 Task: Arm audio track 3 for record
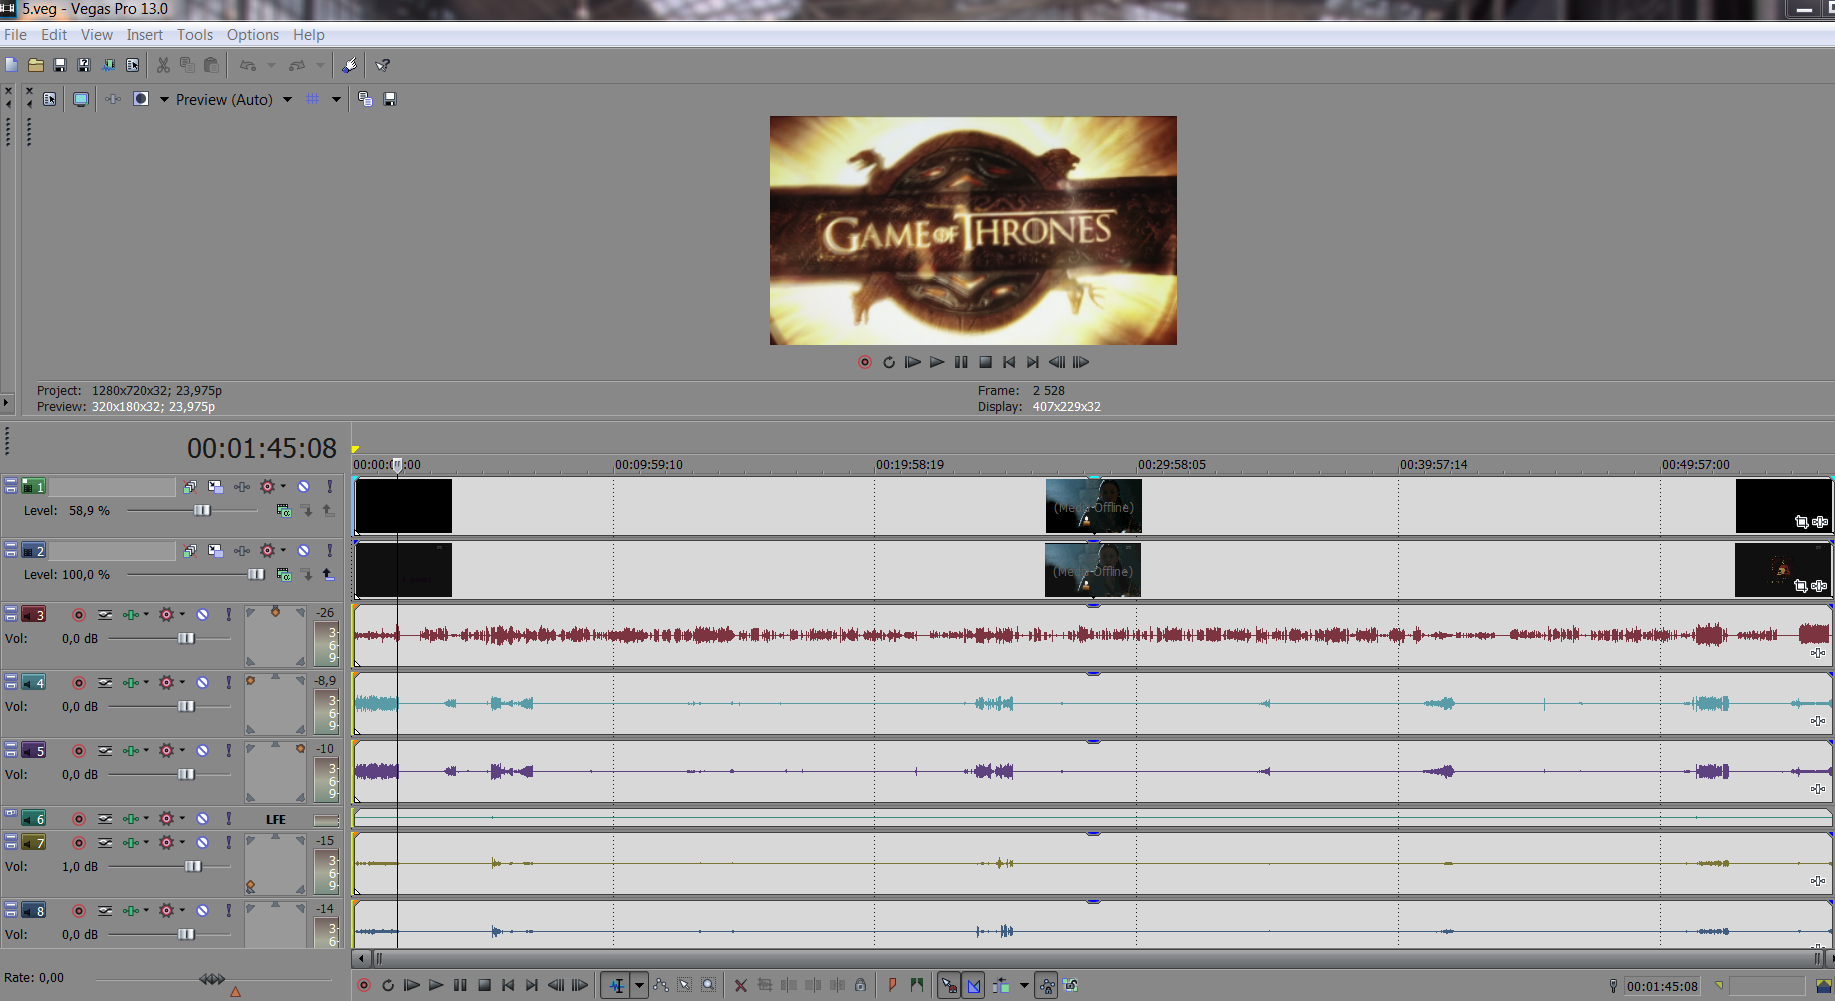78,615
